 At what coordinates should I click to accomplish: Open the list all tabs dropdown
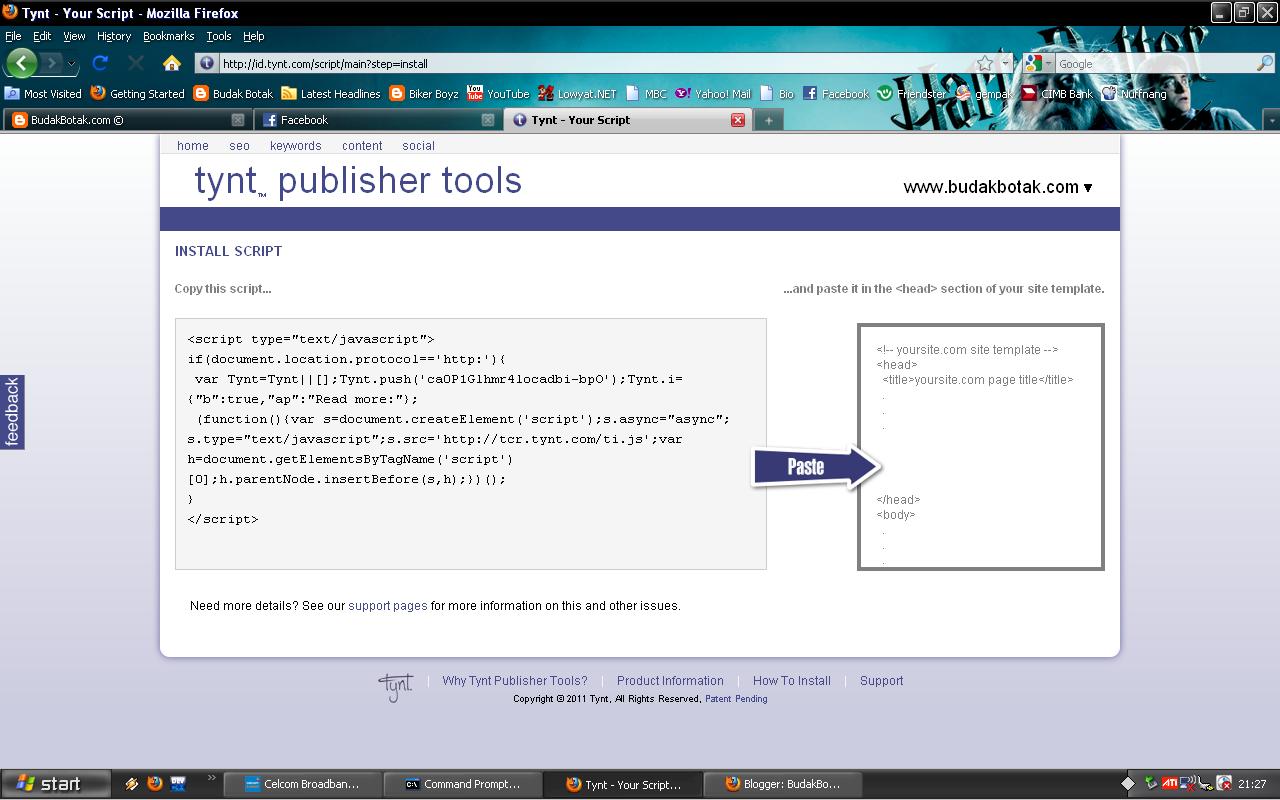(x=1271, y=120)
